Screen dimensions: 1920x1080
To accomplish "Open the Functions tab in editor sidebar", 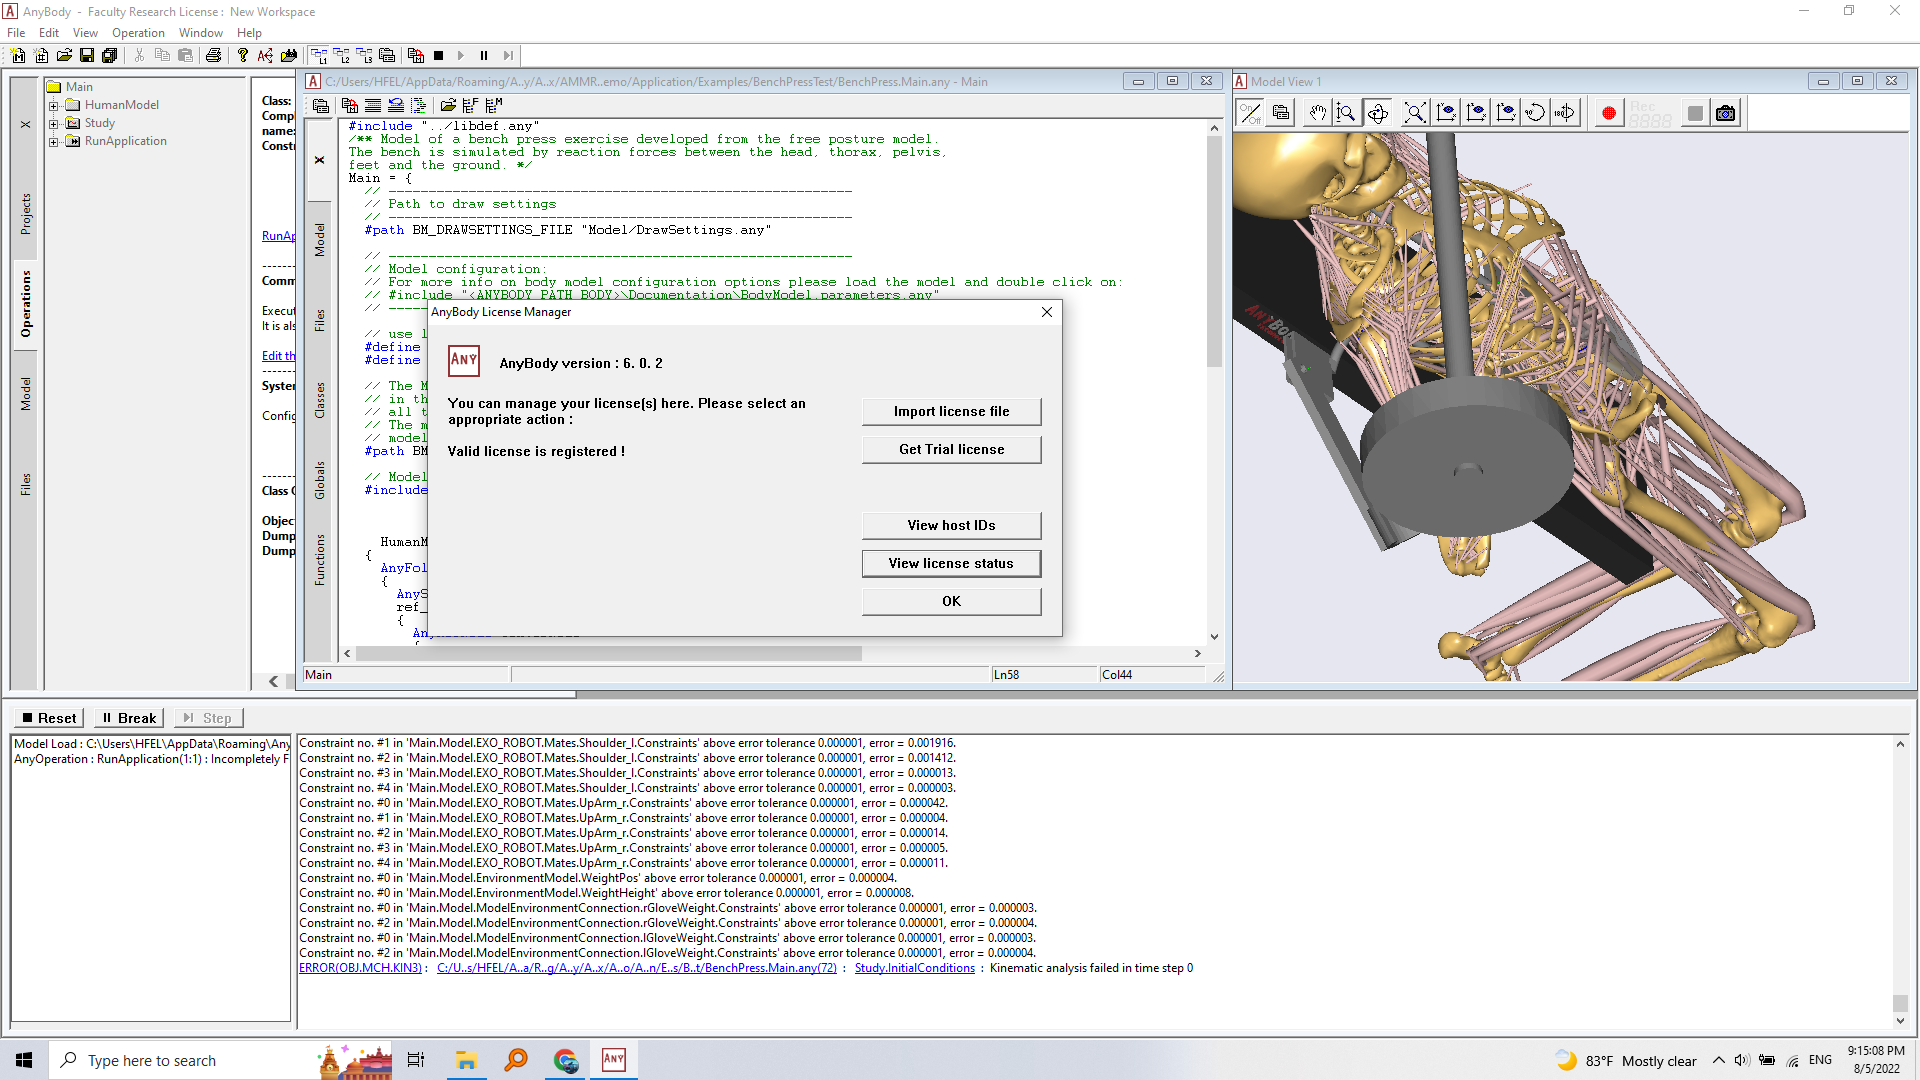I will [x=320, y=560].
